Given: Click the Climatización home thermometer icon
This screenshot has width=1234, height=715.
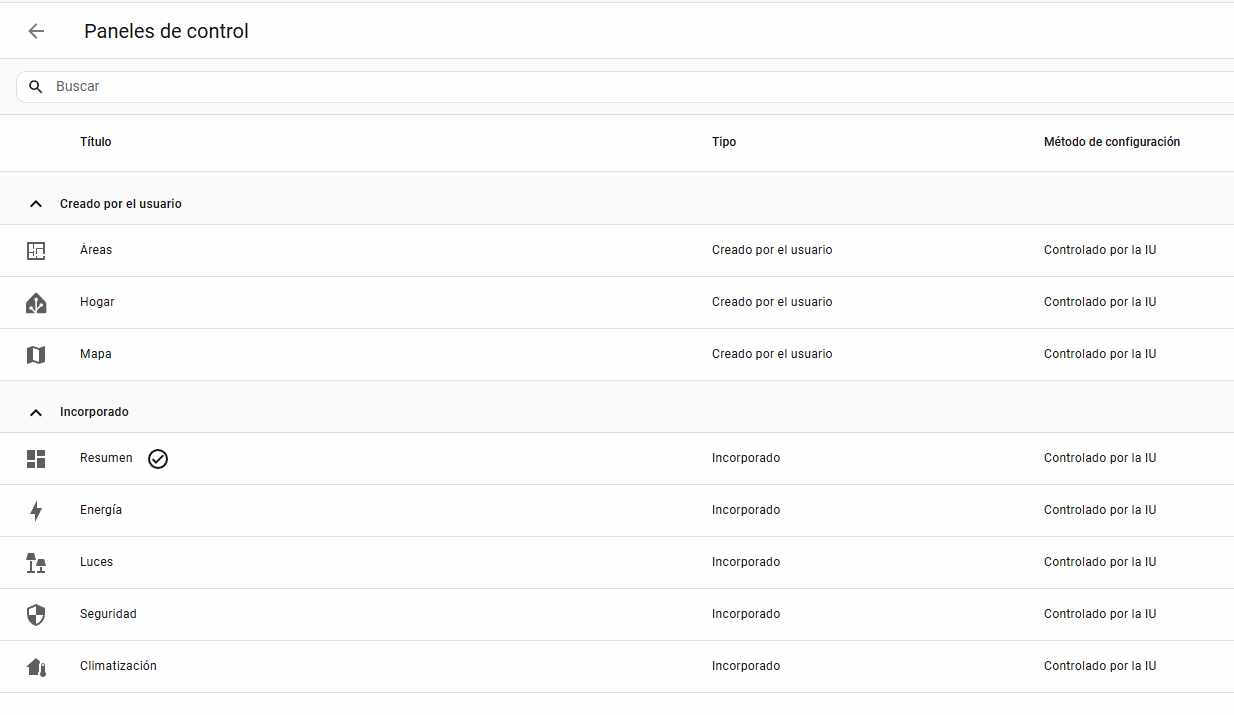Looking at the screenshot, I should 36,667.
